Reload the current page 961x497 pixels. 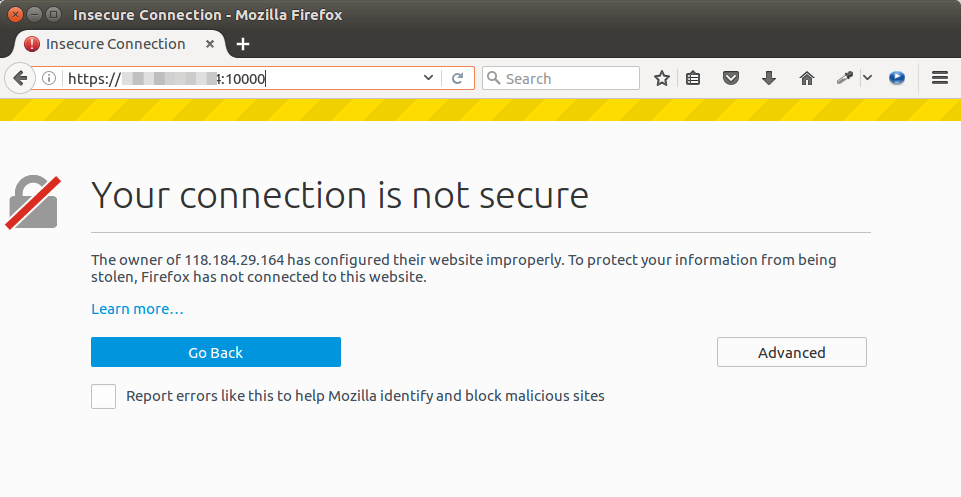point(457,78)
